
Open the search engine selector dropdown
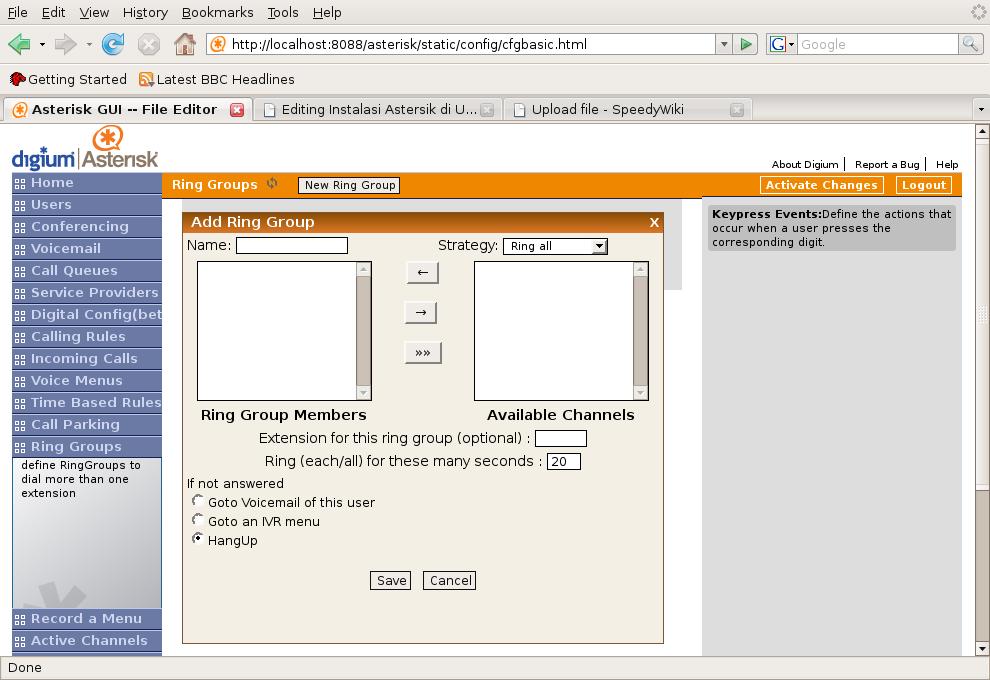tap(782, 44)
